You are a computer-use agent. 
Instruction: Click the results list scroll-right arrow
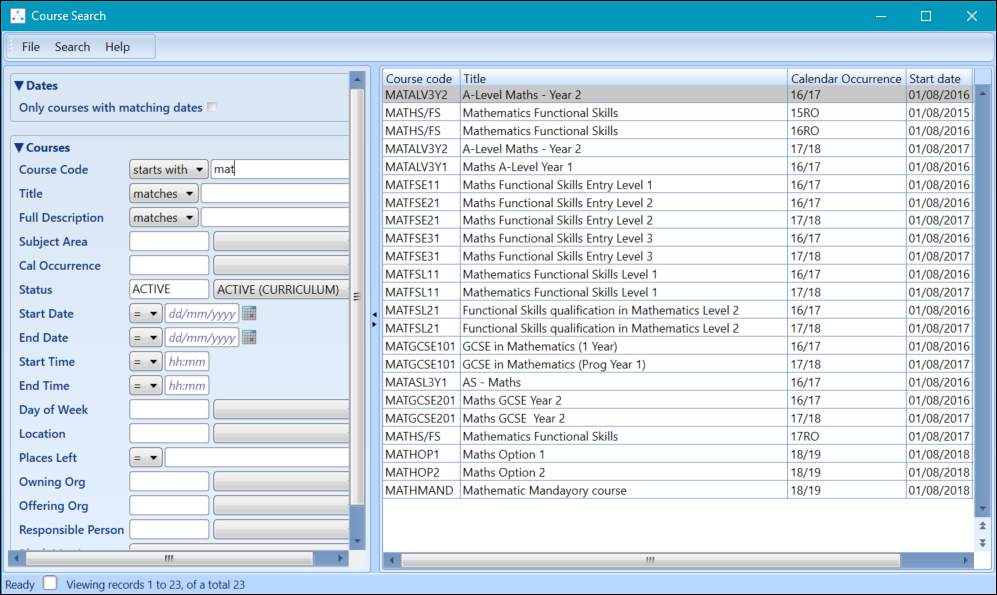pyautogui.click(x=967, y=560)
